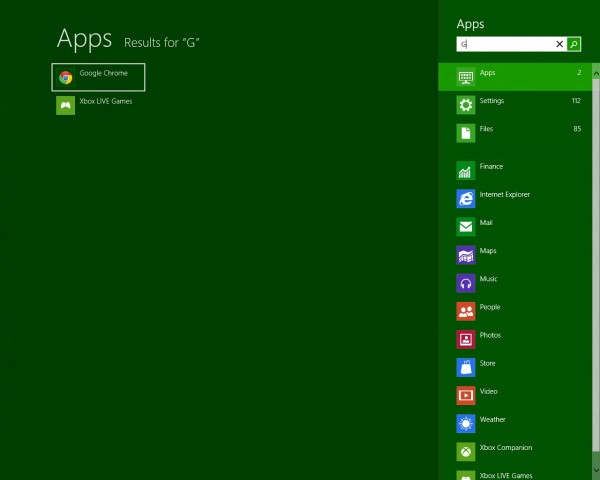Select the Maps label in sidebar

click(x=488, y=251)
